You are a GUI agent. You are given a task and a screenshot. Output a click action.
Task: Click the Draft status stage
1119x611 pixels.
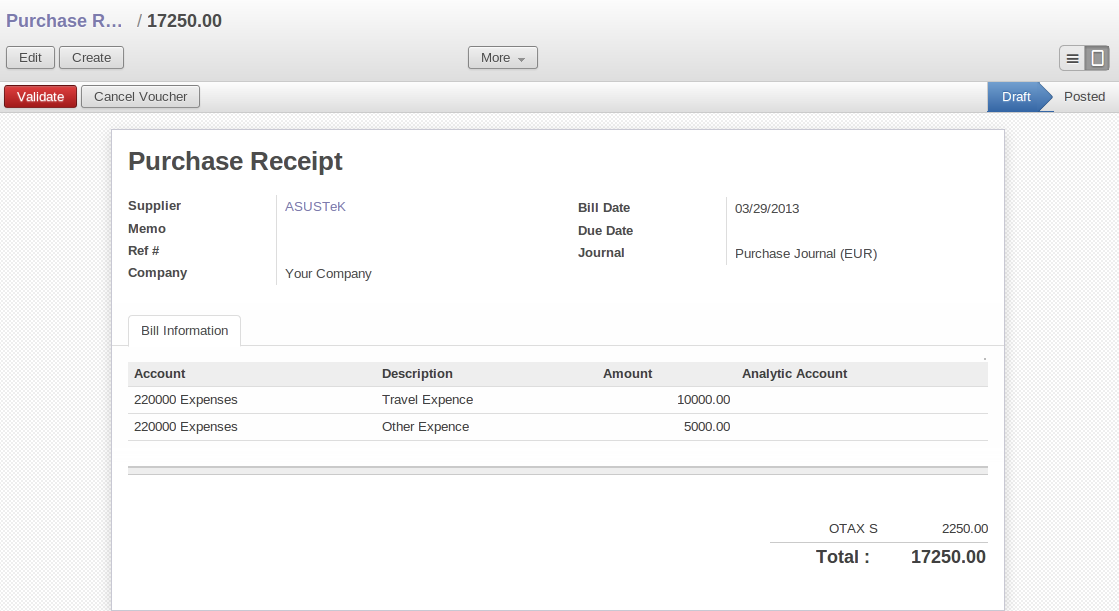(1015, 97)
